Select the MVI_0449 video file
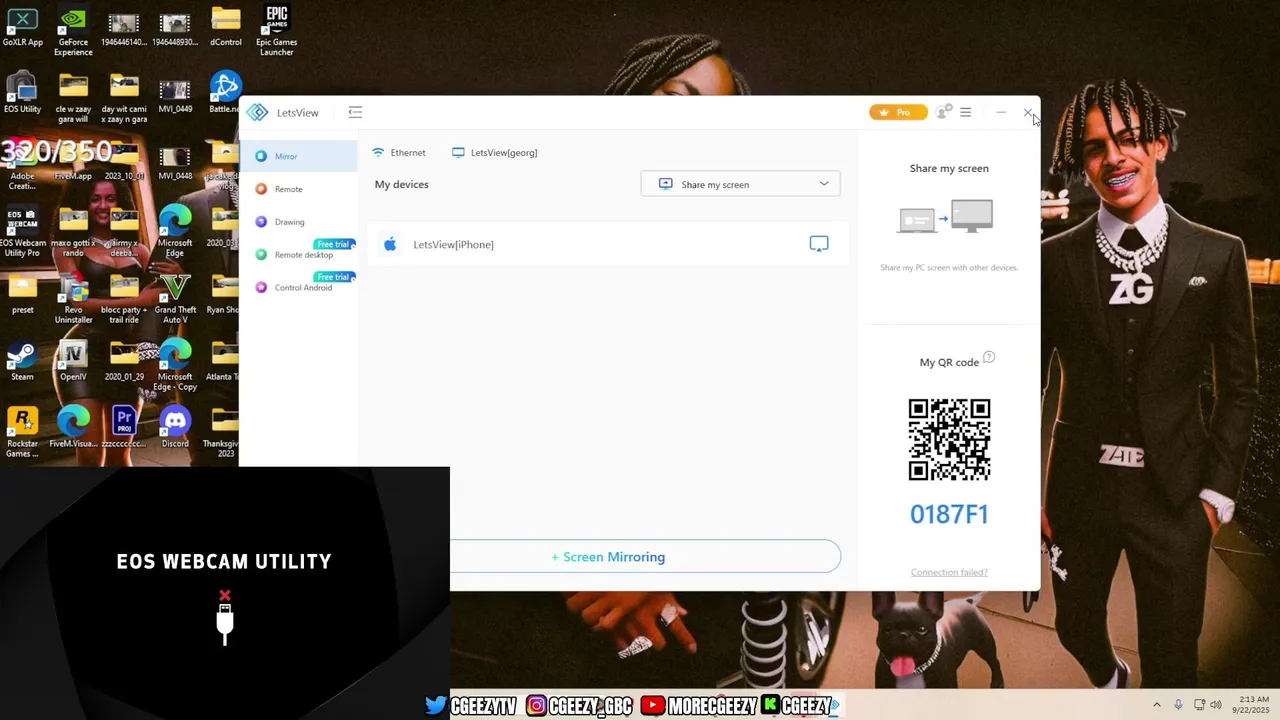Screen dimensions: 1280x720 point(175,94)
